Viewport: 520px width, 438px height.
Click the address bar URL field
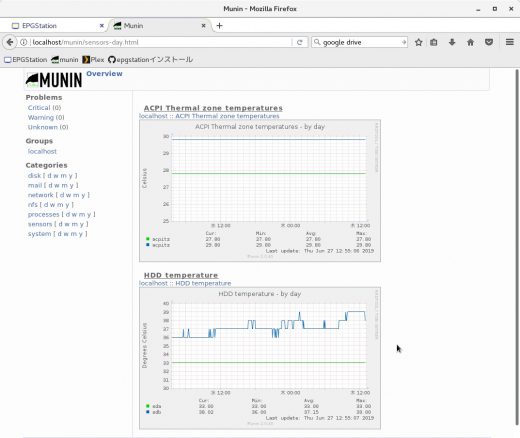[160, 42]
